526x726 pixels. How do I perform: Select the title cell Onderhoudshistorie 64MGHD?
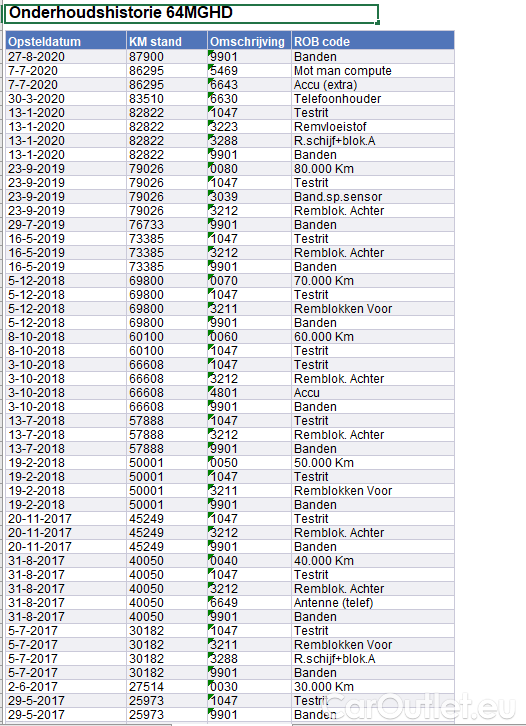pos(192,13)
